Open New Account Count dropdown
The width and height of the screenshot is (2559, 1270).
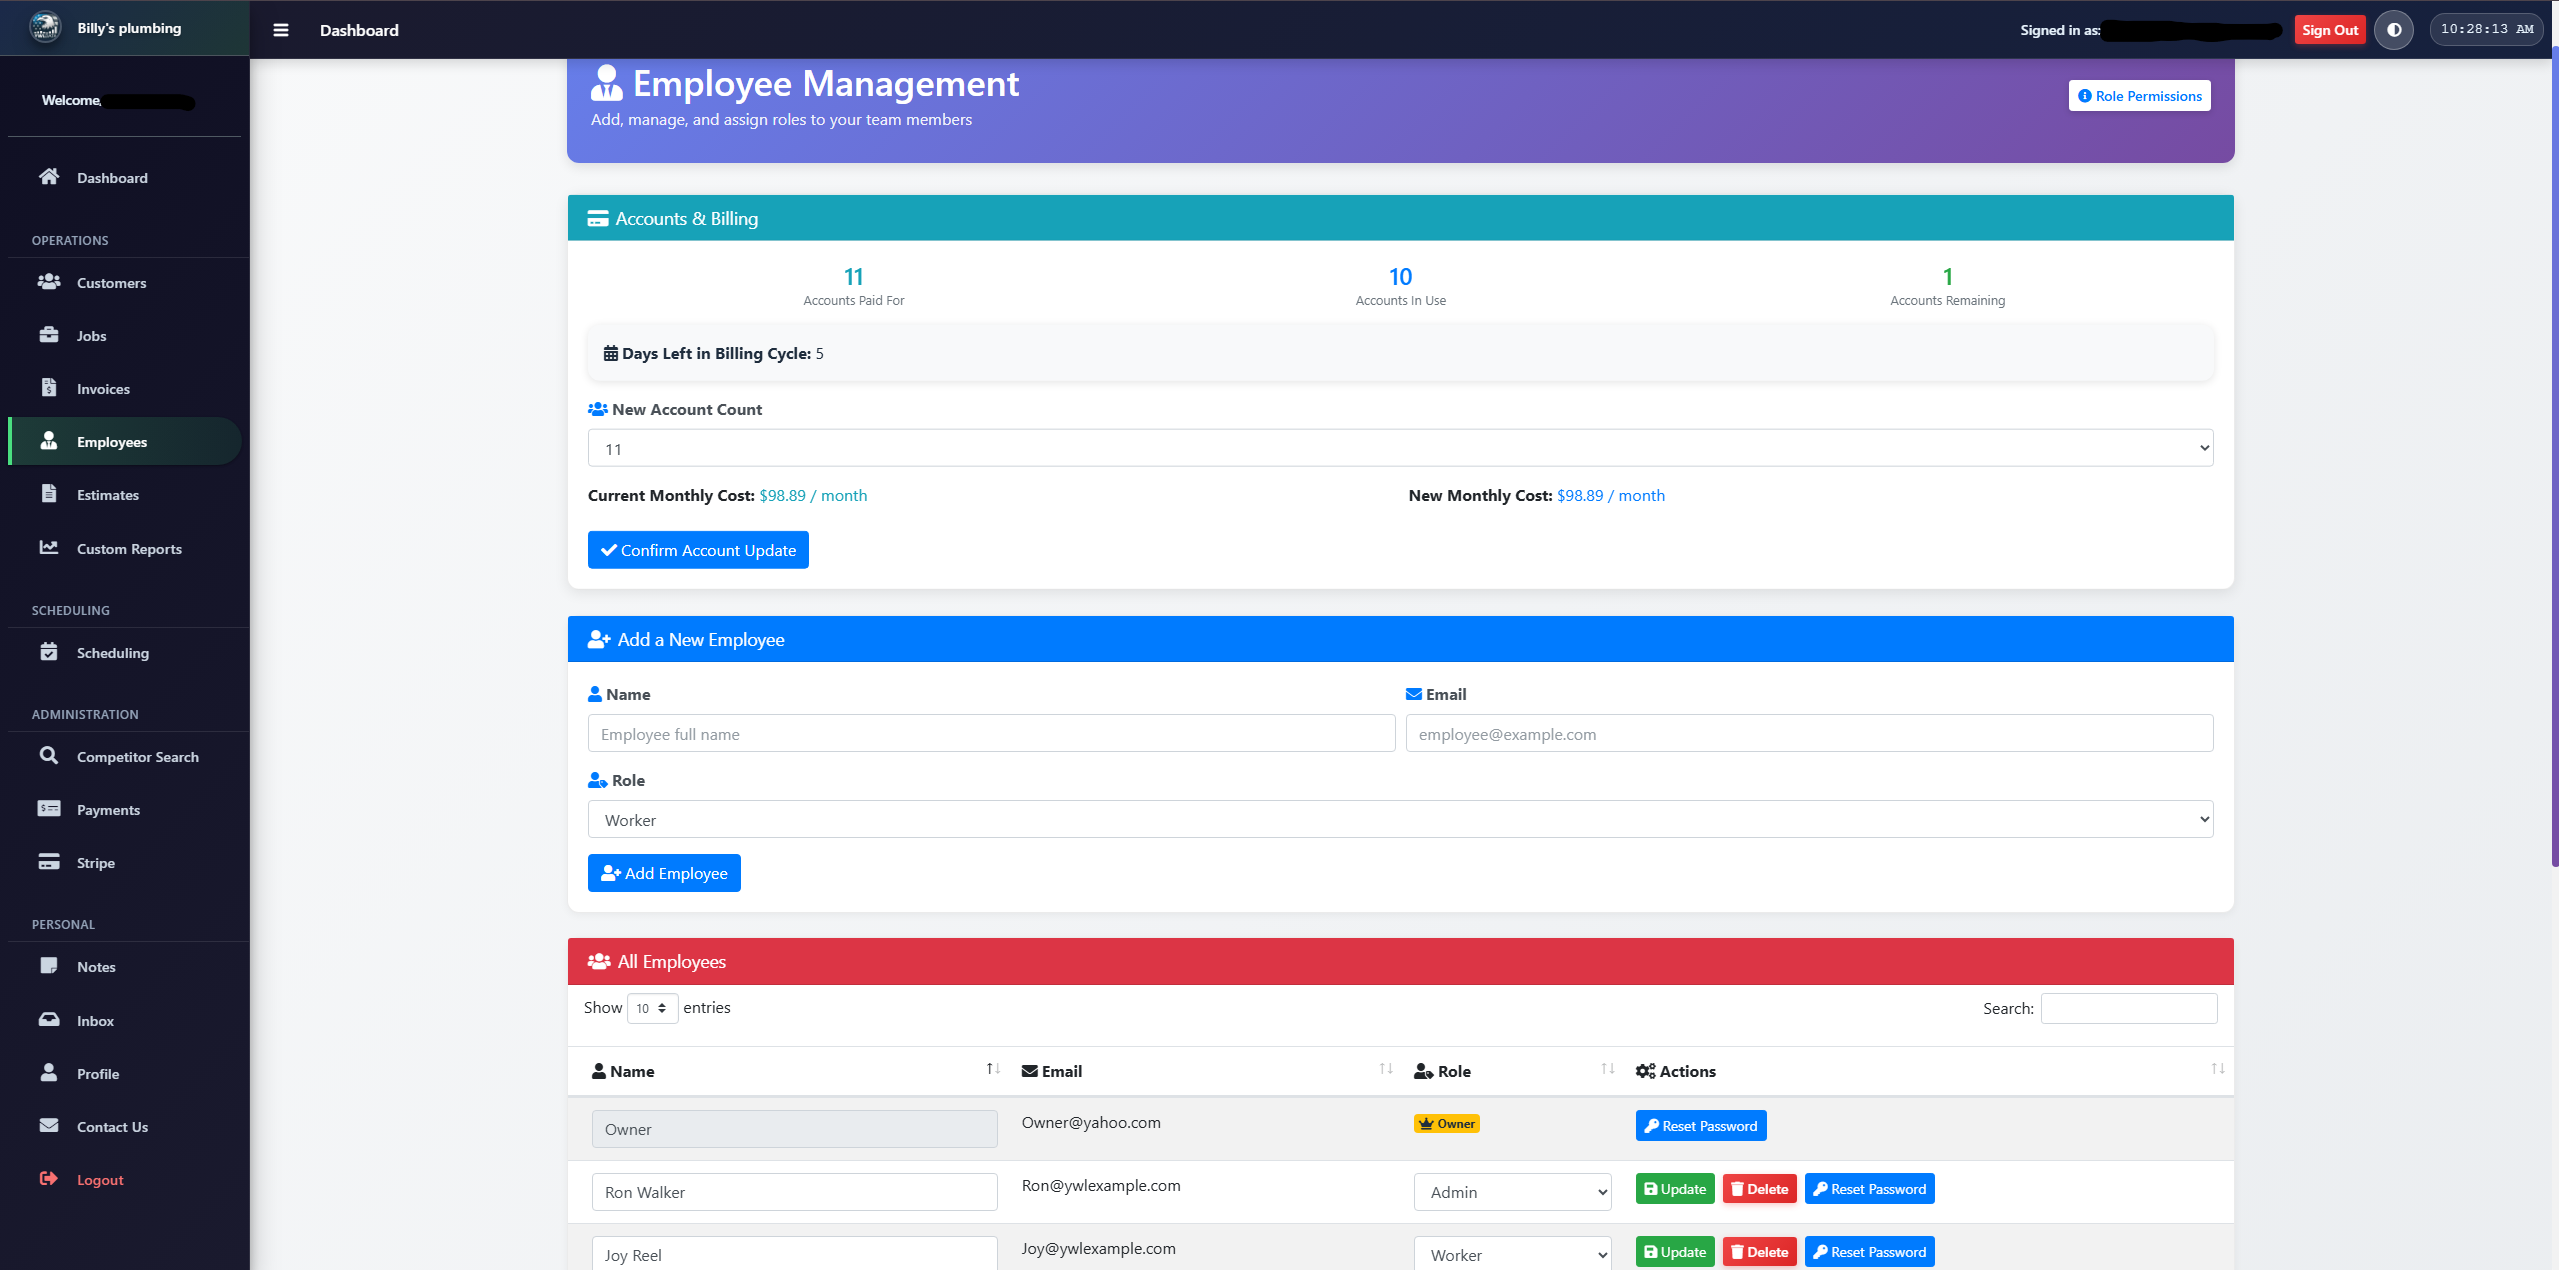click(1400, 449)
